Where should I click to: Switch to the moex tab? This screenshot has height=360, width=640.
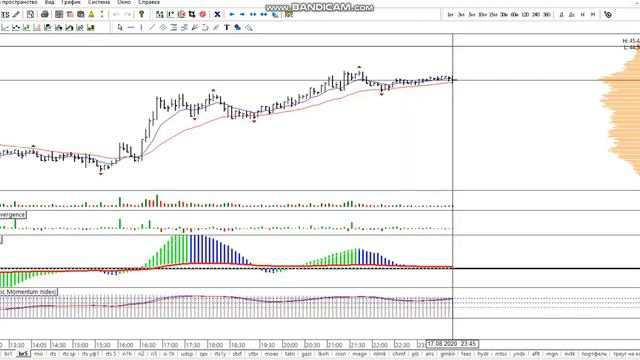pos(271,354)
